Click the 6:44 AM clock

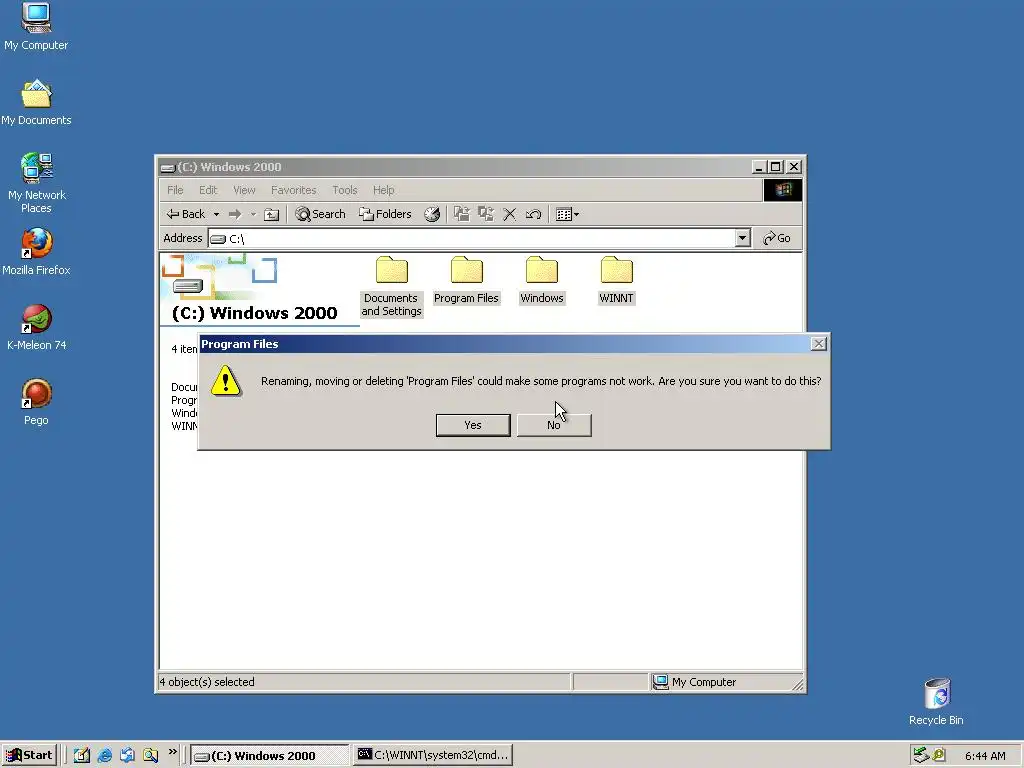click(x=985, y=756)
